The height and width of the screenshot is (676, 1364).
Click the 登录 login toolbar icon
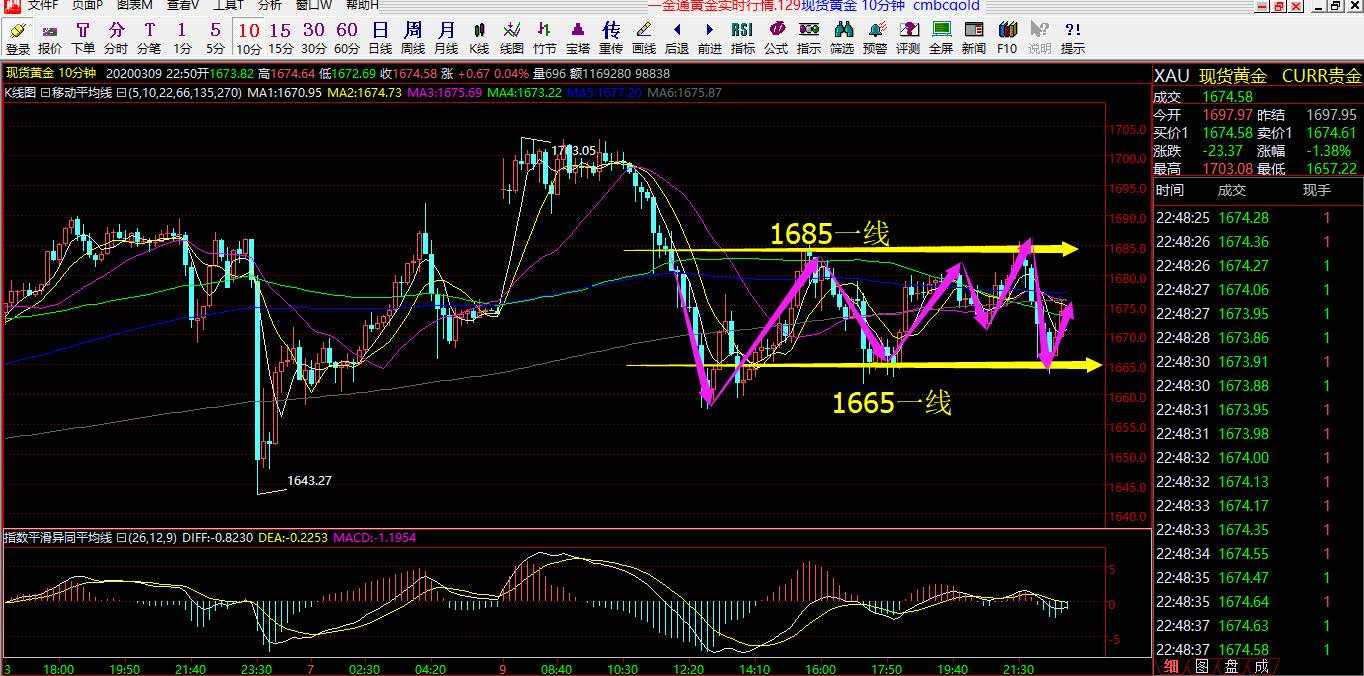[x=17, y=38]
